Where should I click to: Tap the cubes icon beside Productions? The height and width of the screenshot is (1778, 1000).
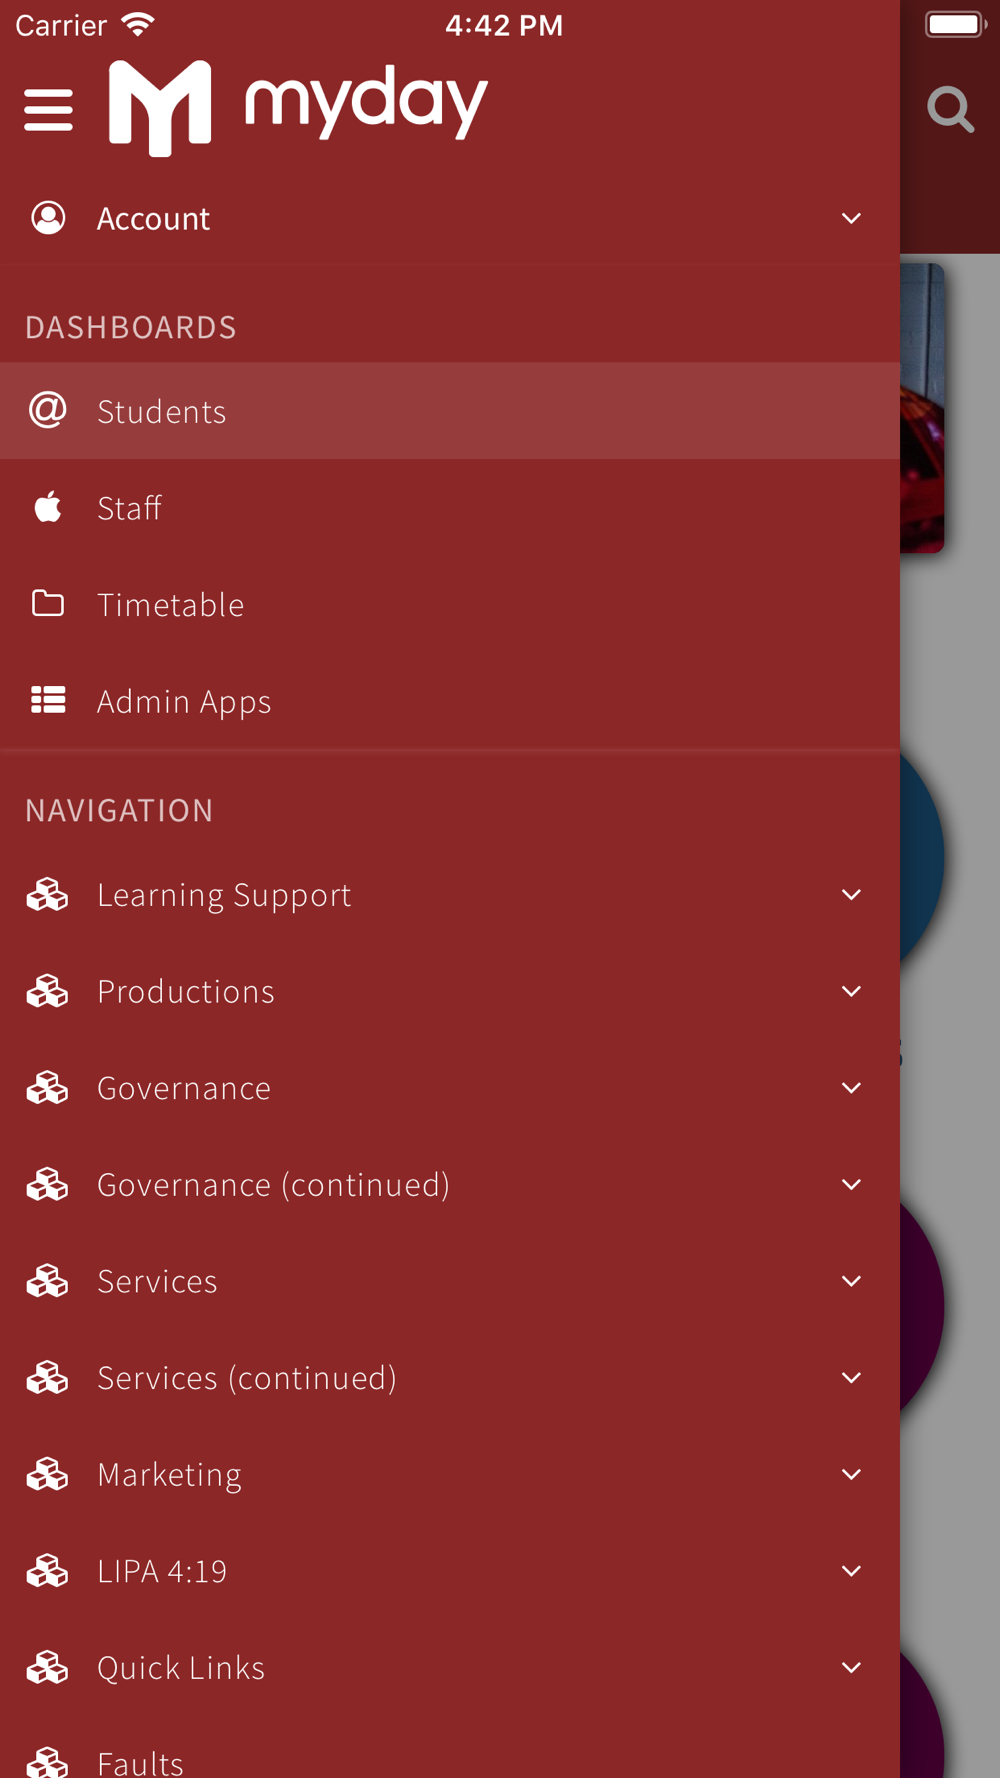point(47,991)
